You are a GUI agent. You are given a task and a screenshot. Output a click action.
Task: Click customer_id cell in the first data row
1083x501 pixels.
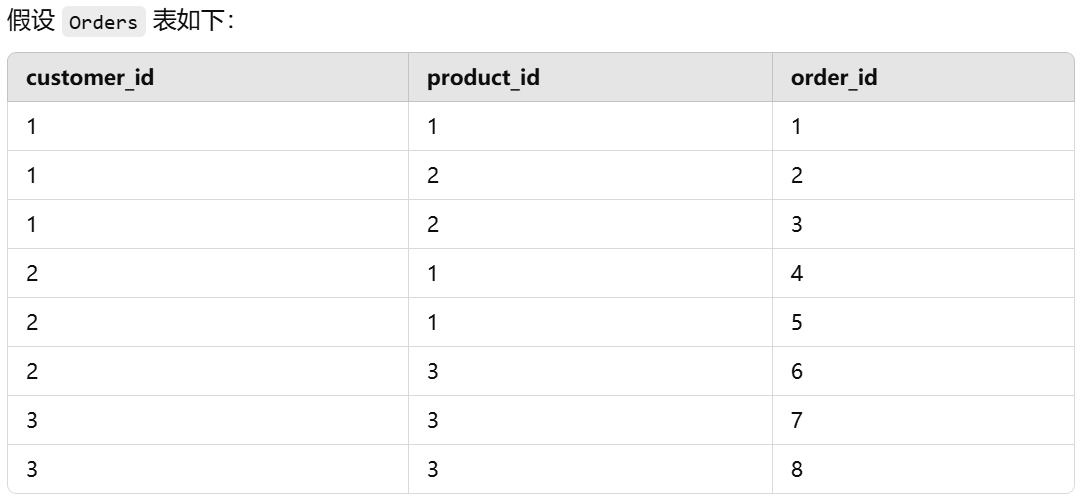tap(32, 127)
